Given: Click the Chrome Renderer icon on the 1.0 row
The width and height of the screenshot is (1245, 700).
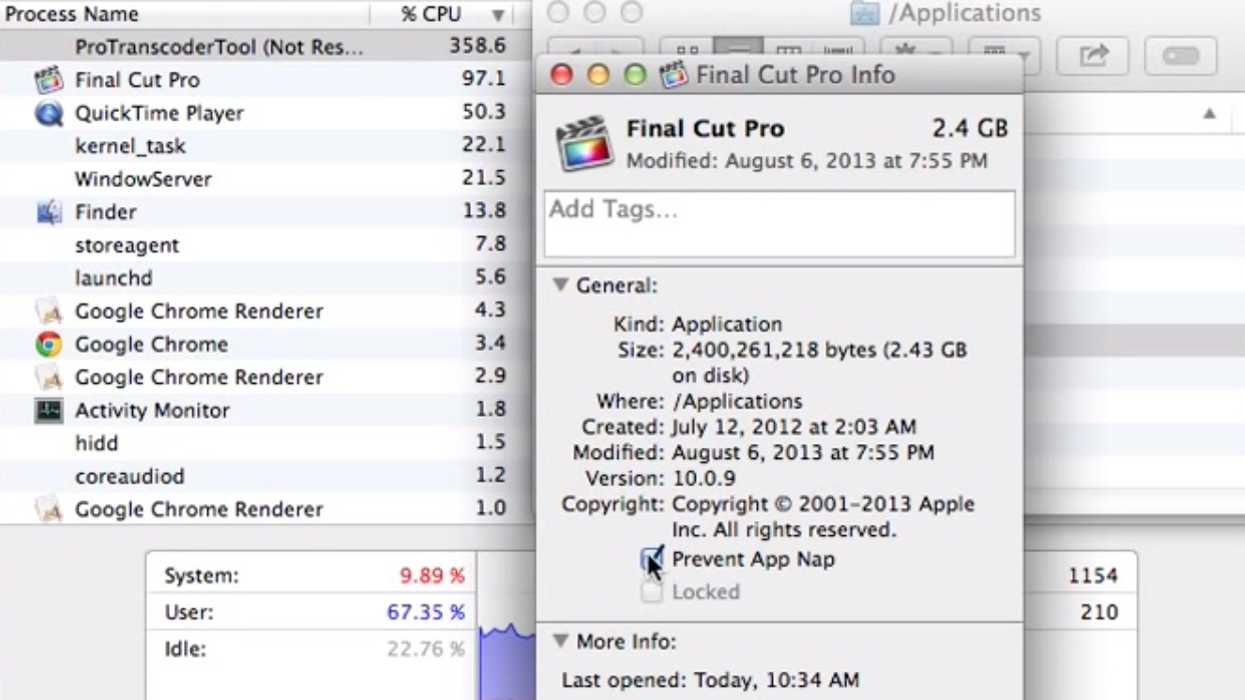Looking at the screenshot, I should click(x=48, y=509).
